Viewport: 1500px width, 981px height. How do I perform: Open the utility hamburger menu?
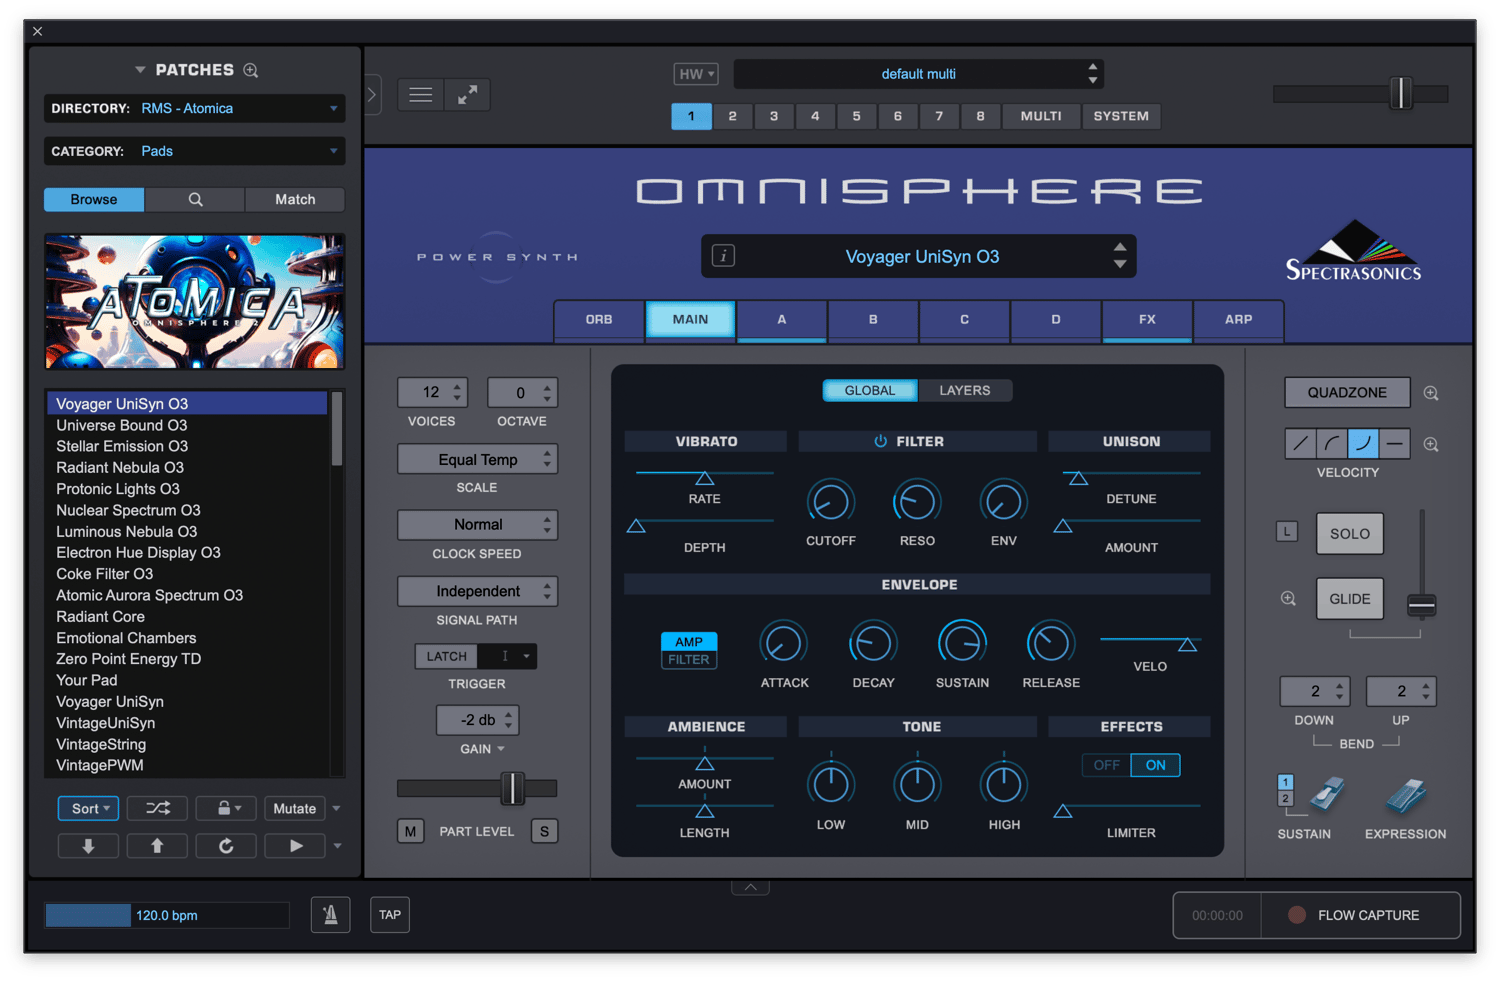click(x=421, y=95)
